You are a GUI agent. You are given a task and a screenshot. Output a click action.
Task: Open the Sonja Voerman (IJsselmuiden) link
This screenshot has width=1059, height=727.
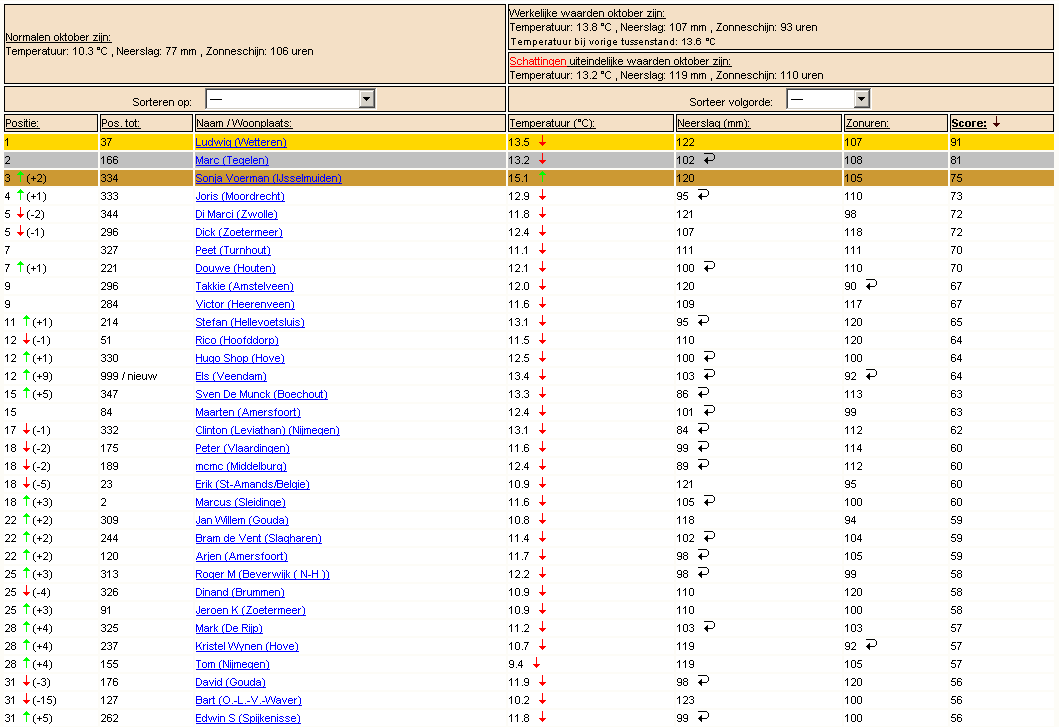point(268,178)
